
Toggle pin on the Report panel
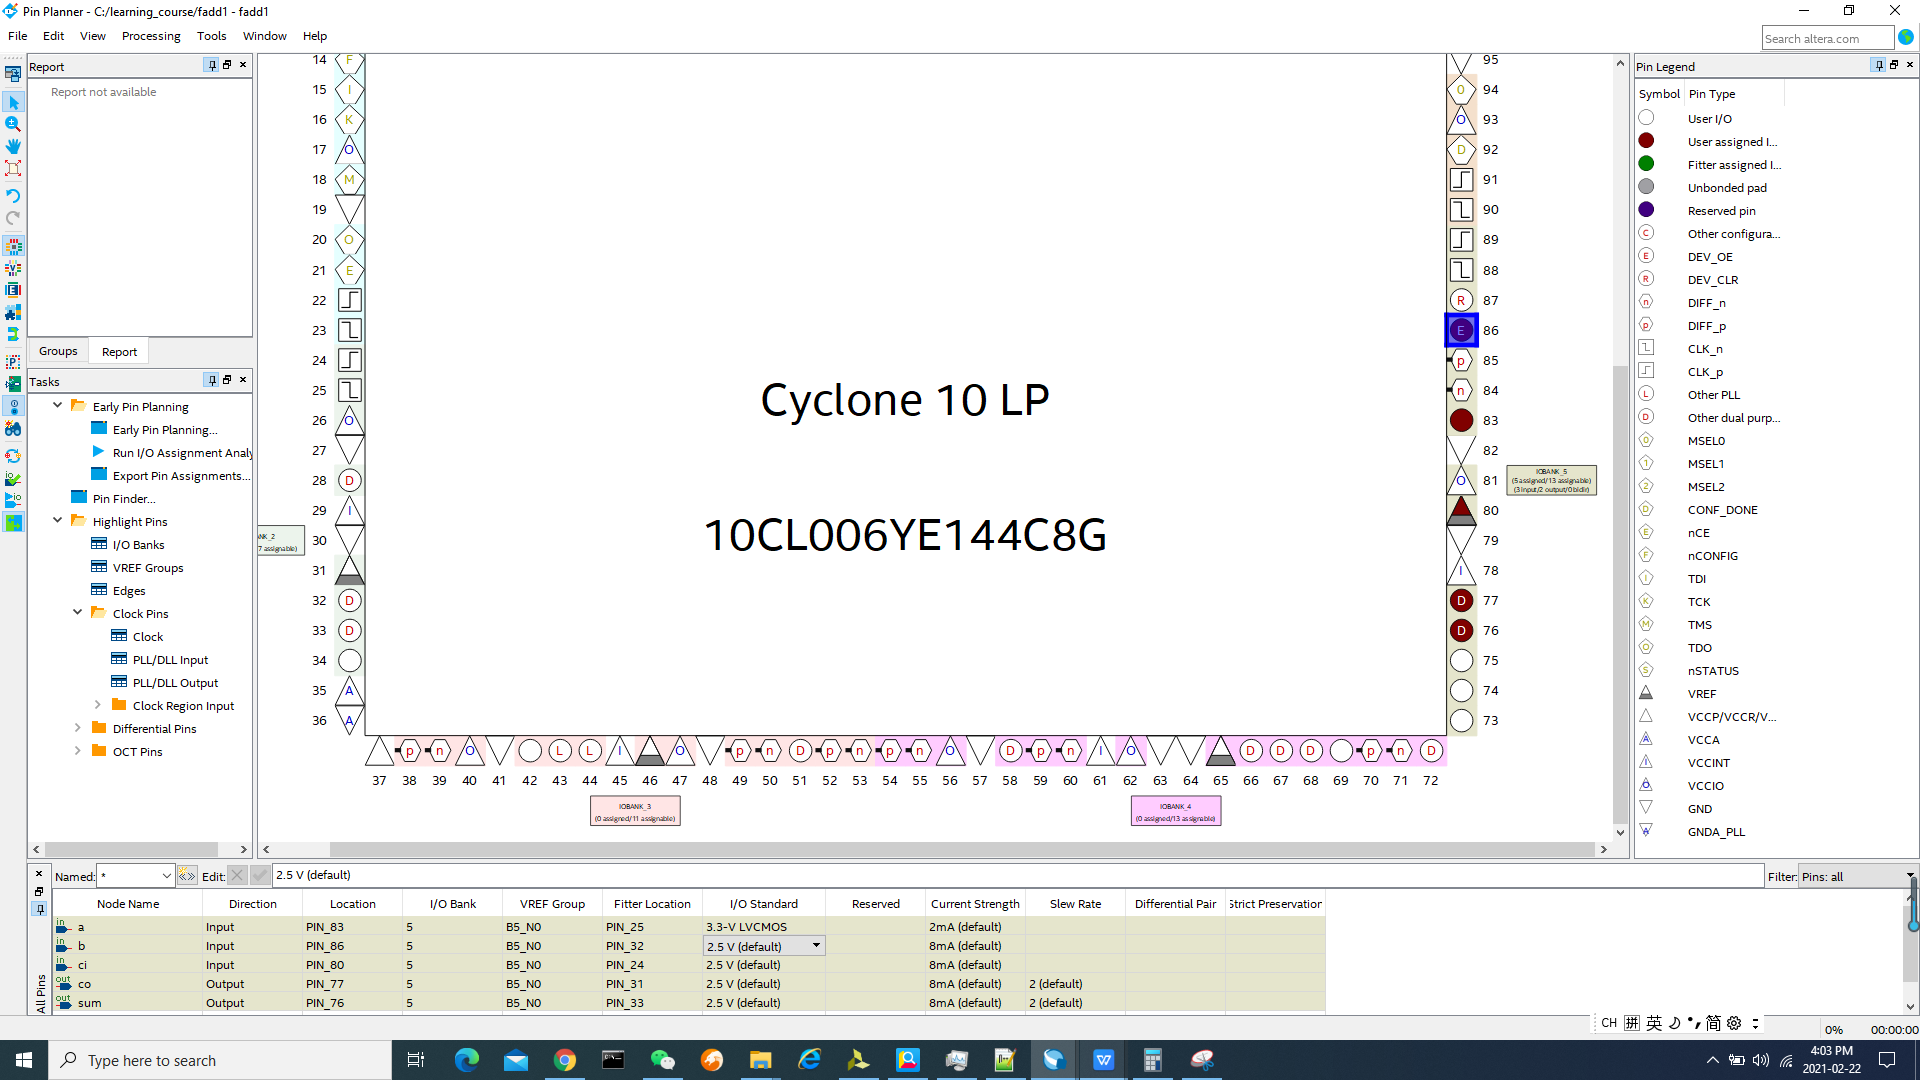(x=211, y=65)
